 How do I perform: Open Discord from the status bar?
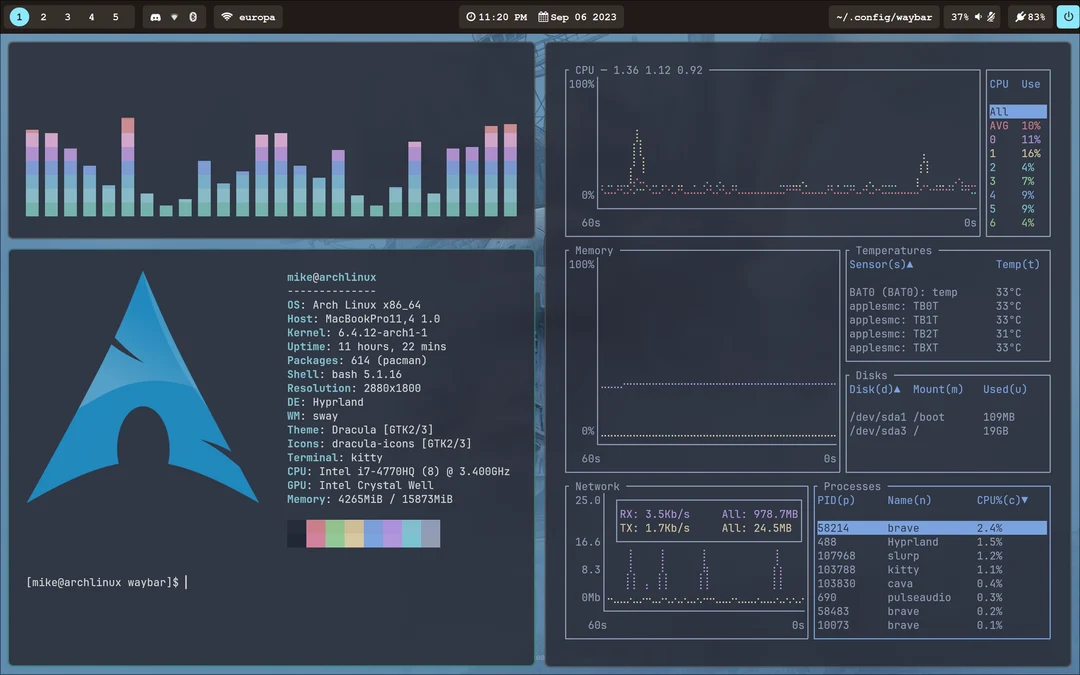[x=156, y=17]
